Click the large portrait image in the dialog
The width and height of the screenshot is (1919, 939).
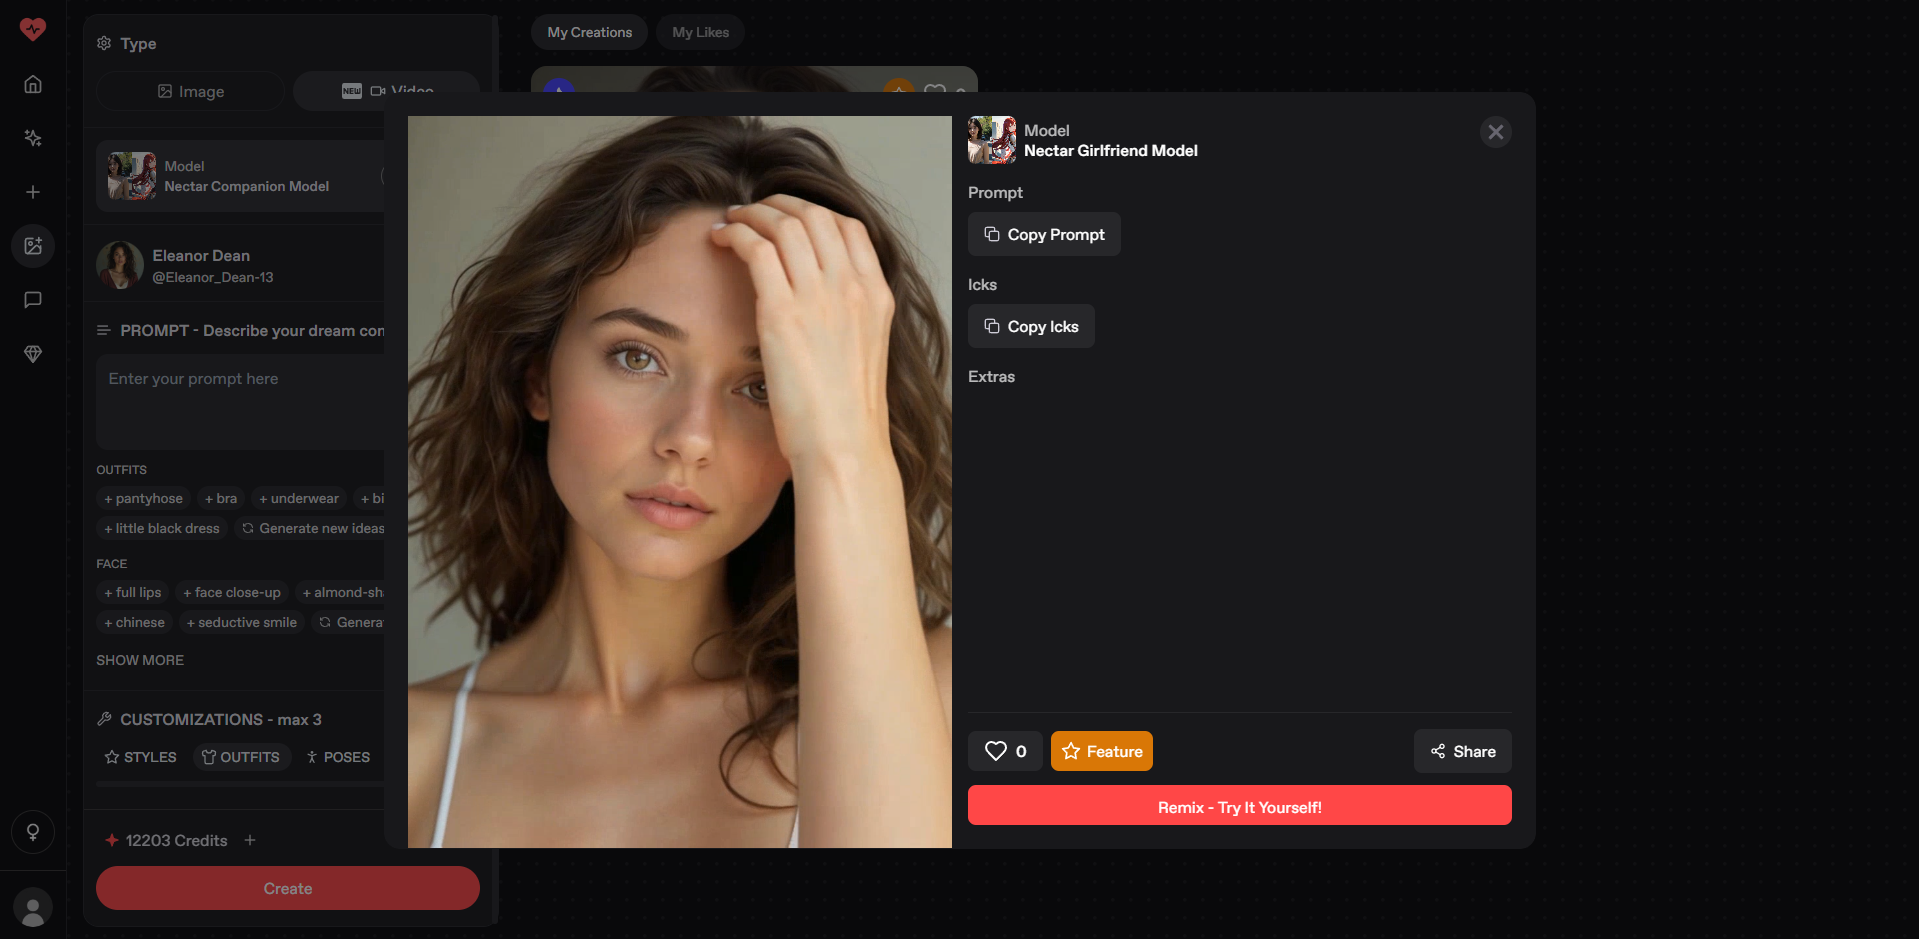click(x=680, y=482)
